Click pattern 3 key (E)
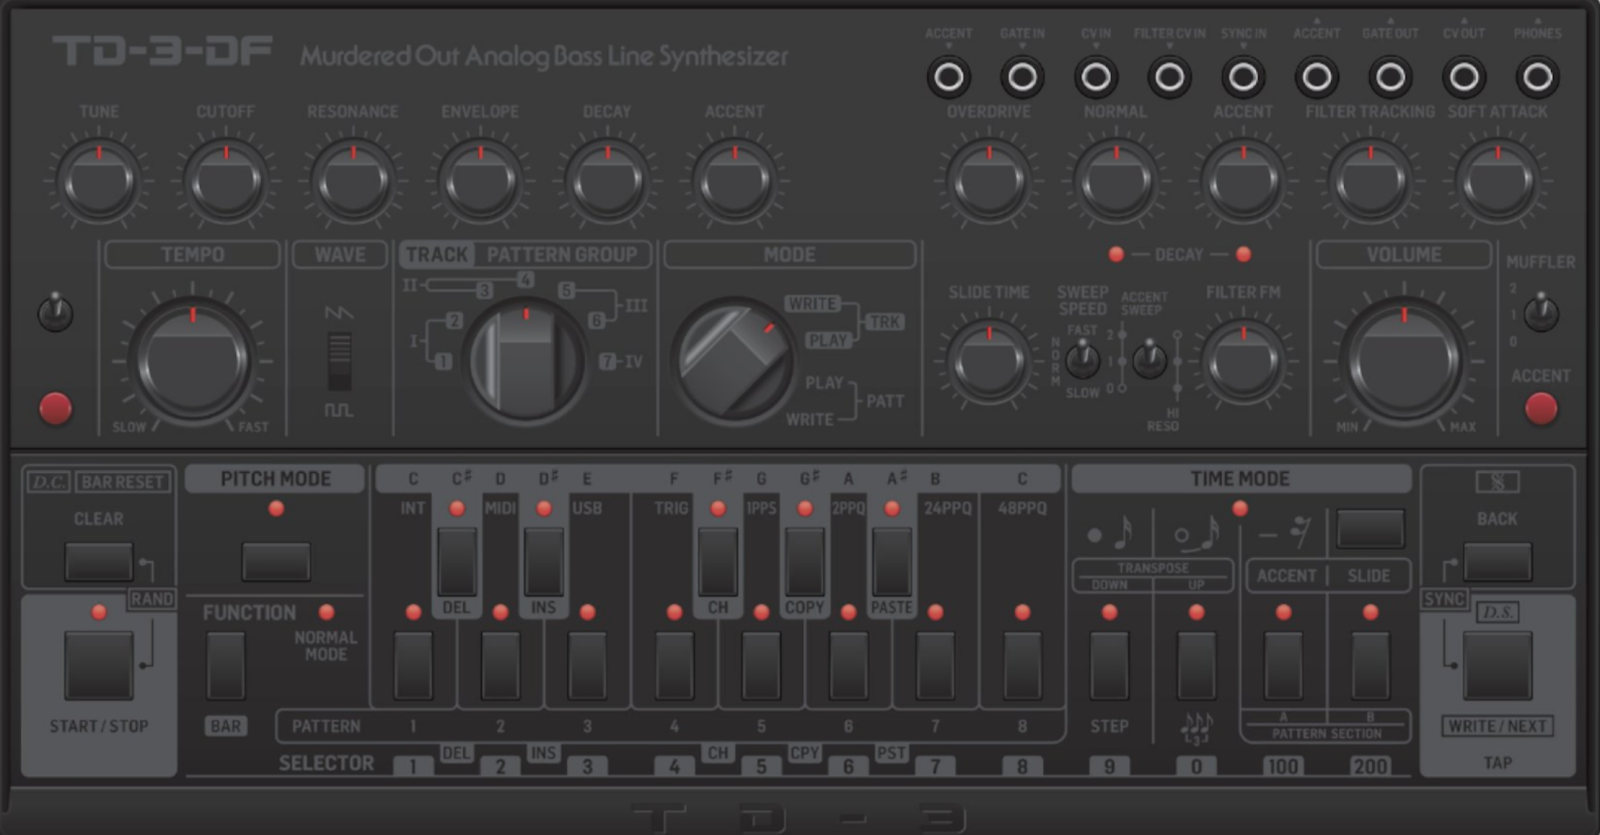The image size is (1600, 835). [x=587, y=665]
